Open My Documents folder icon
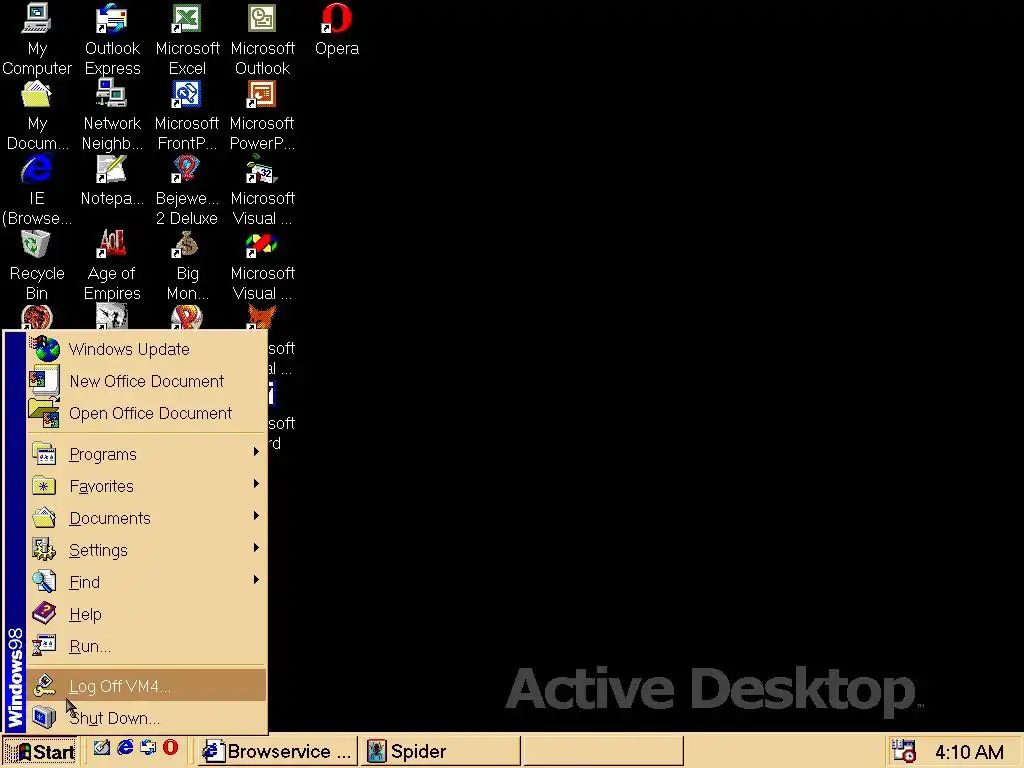The height and width of the screenshot is (768, 1024). (37, 115)
